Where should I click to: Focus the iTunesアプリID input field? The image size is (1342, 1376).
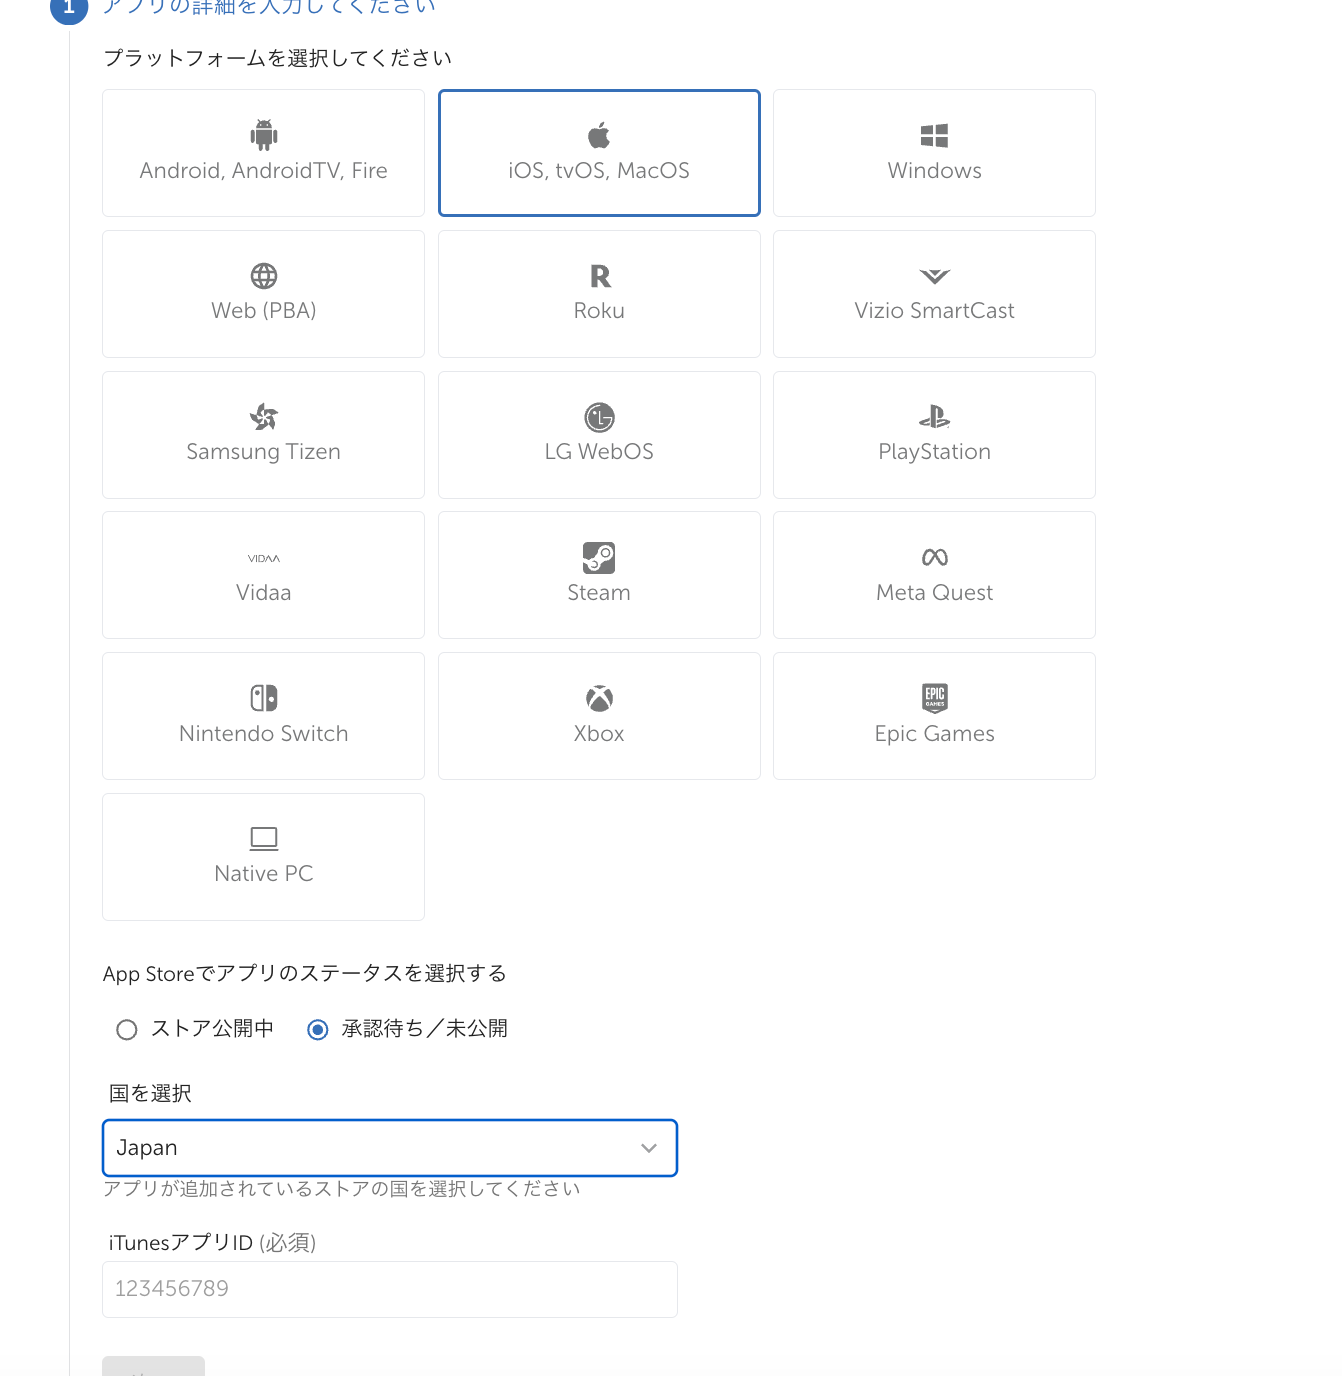coord(390,1289)
